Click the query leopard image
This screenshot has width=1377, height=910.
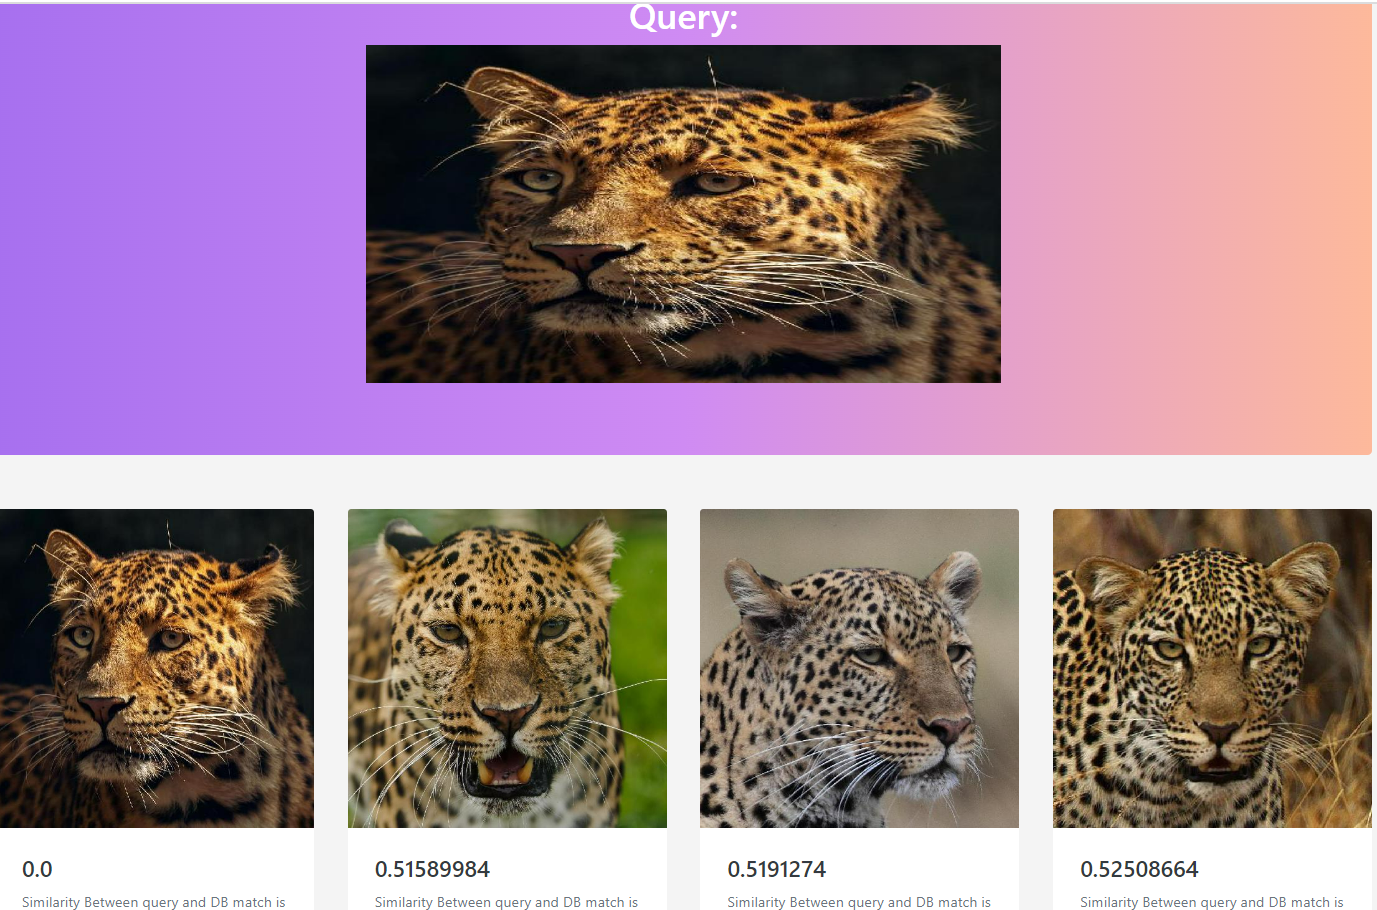(683, 214)
